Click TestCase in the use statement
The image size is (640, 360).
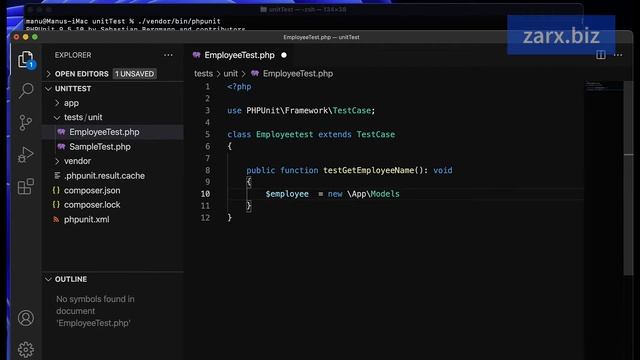point(352,110)
